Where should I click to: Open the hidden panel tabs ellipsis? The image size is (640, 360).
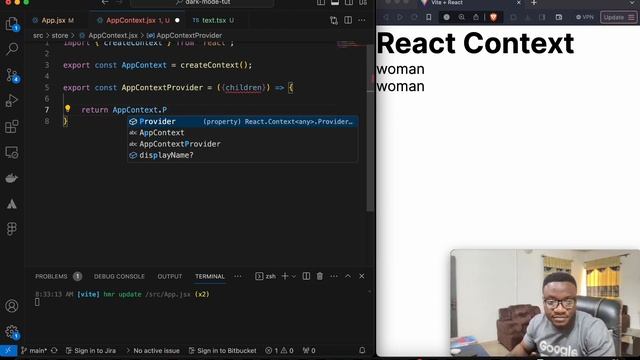(238, 276)
